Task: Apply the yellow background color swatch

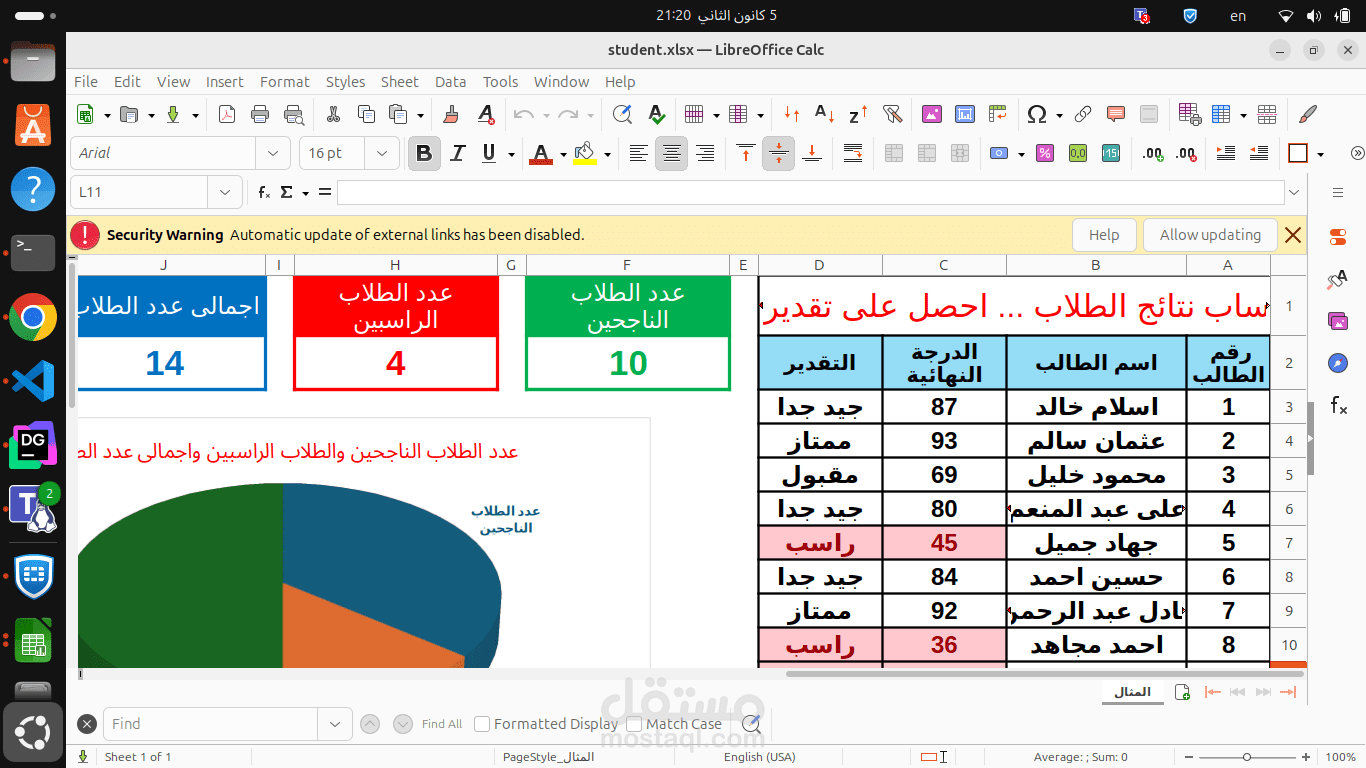Action: tap(585, 154)
